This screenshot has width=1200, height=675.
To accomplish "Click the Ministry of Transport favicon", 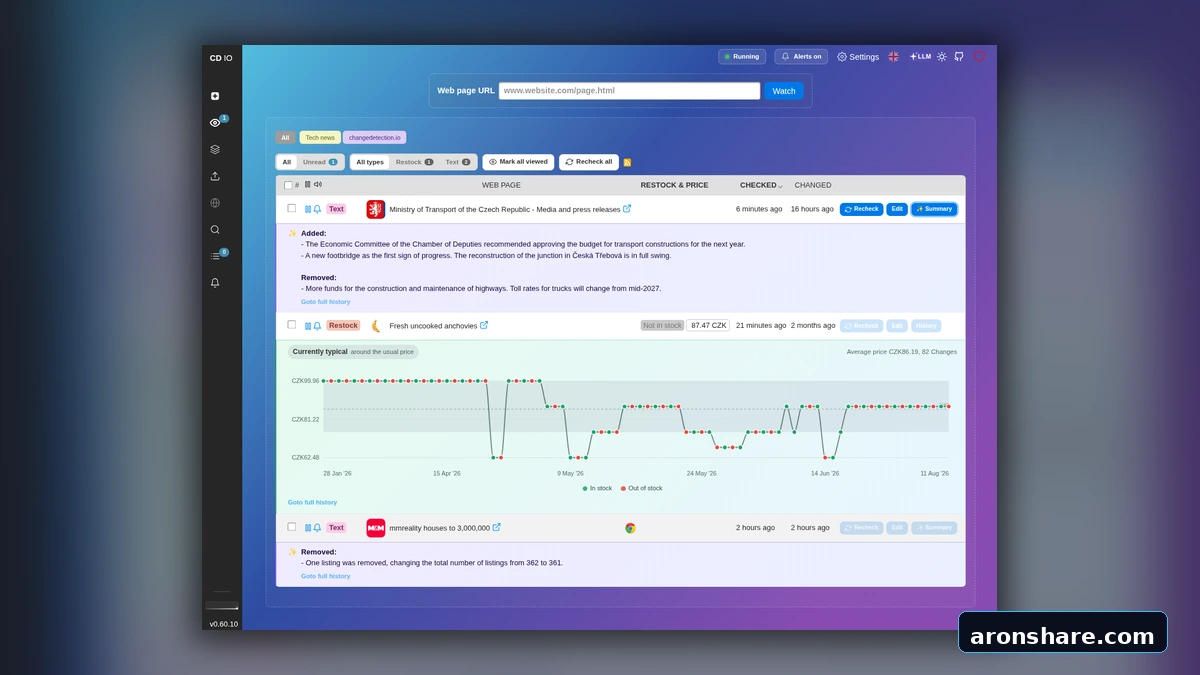I will [x=376, y=209].
